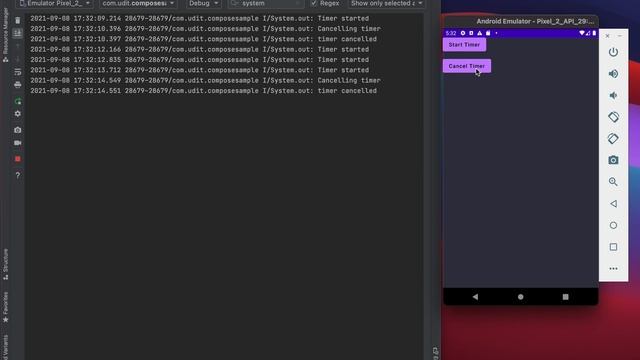The image size is (640, 360).
Task: Tap the Android navigation bar recents button
Action: pyautogui.click(x=565, y=297)
